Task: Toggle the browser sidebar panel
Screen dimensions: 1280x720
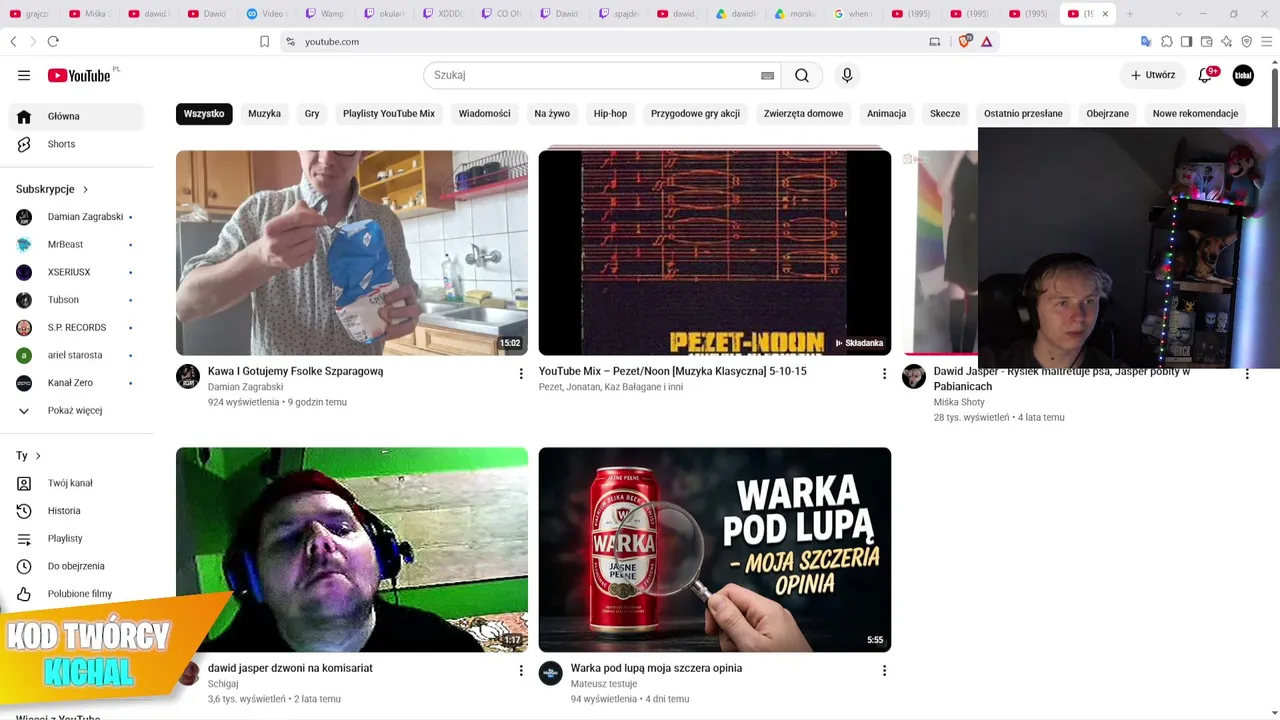Action: [1186, 41]
